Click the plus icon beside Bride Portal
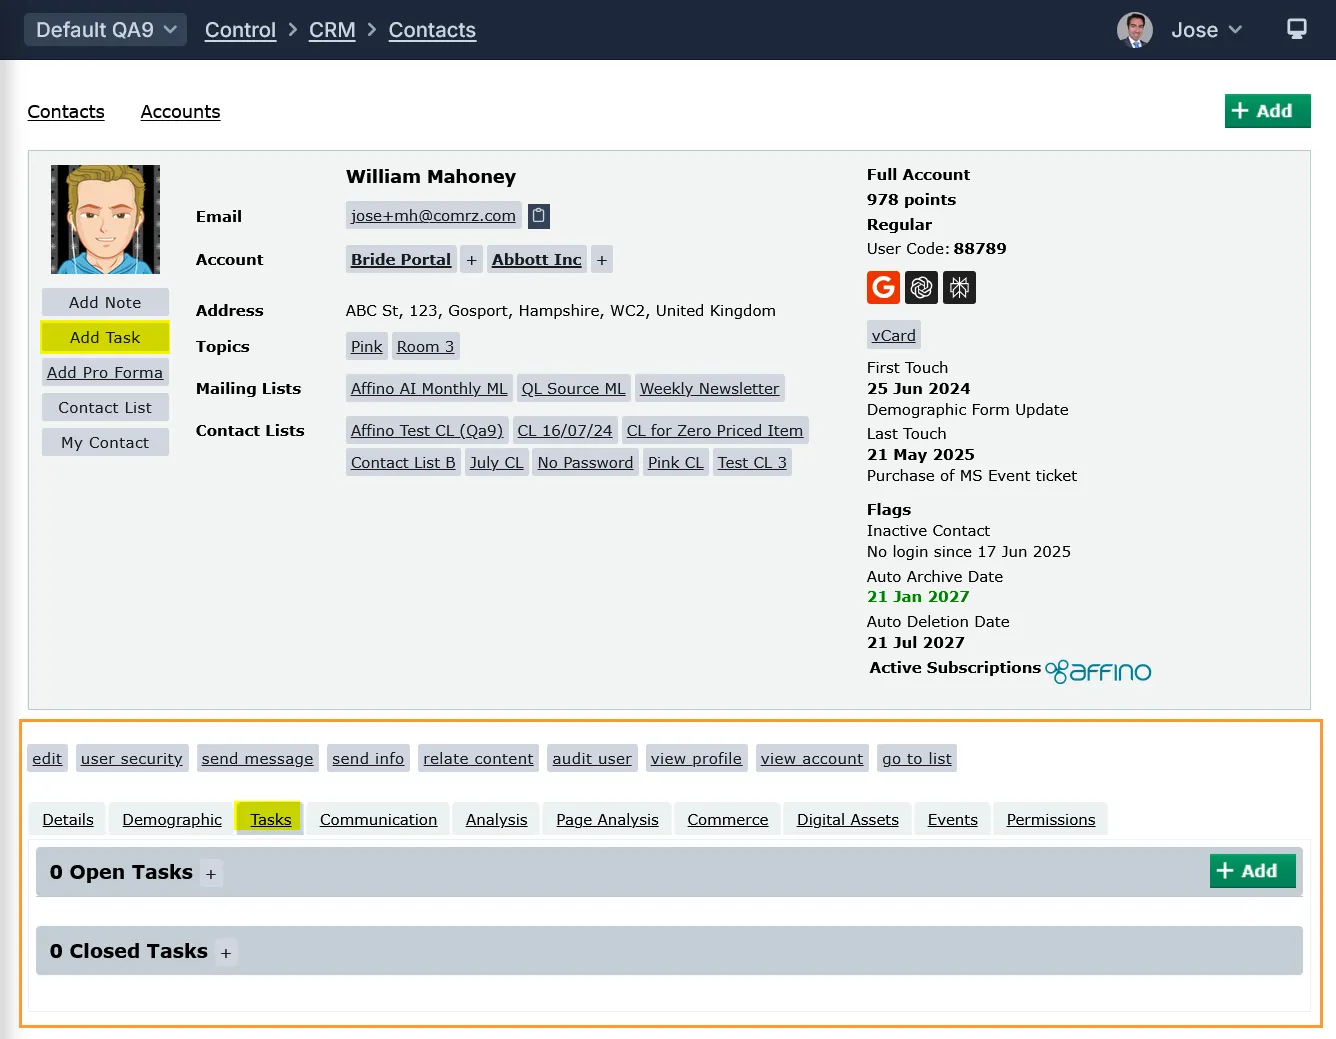Image resolution: width=1336 pixels, height=1039 pixels. click(x=472, y=260)
